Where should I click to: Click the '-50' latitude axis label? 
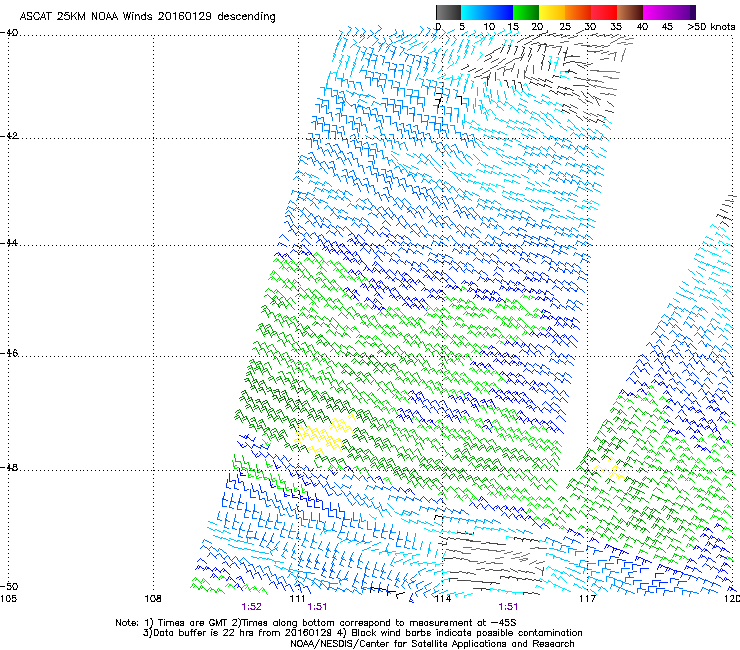[9, 586]
